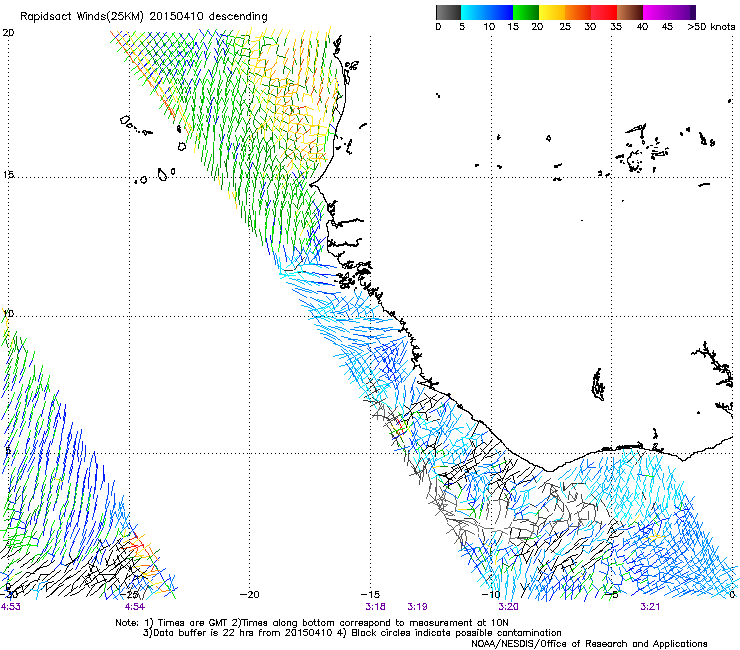740x650 pixels.
Task: Select the yellow 20–25 knots color band
Action: tap(552, 12)
